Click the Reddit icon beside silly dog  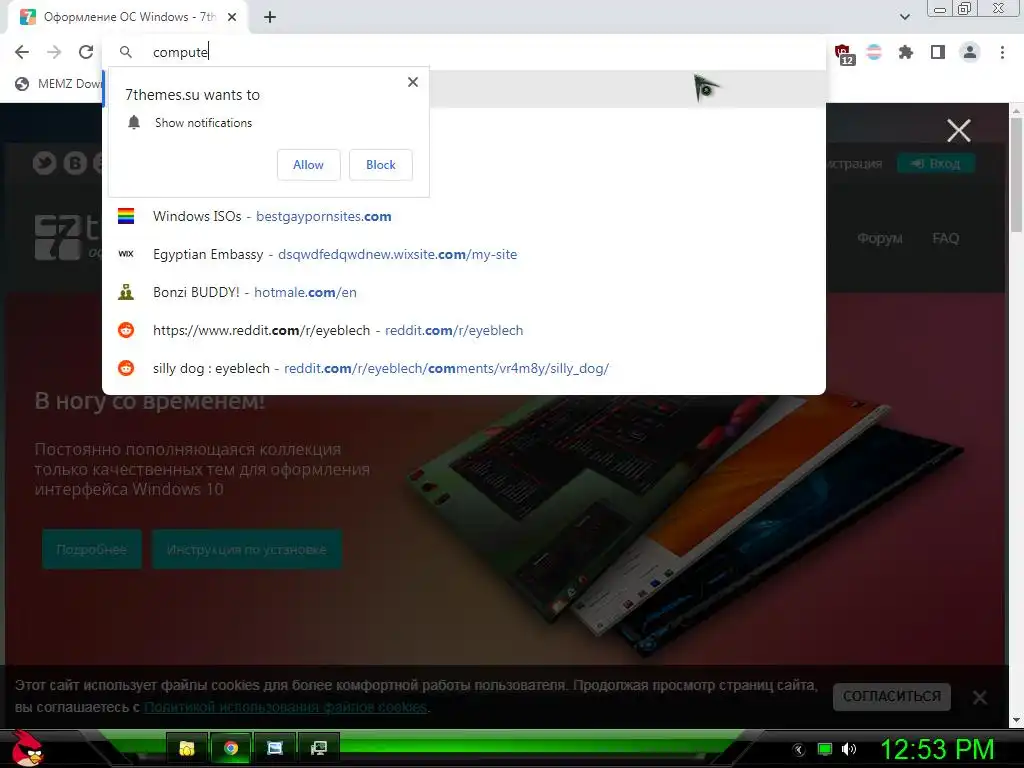(126, 368)
